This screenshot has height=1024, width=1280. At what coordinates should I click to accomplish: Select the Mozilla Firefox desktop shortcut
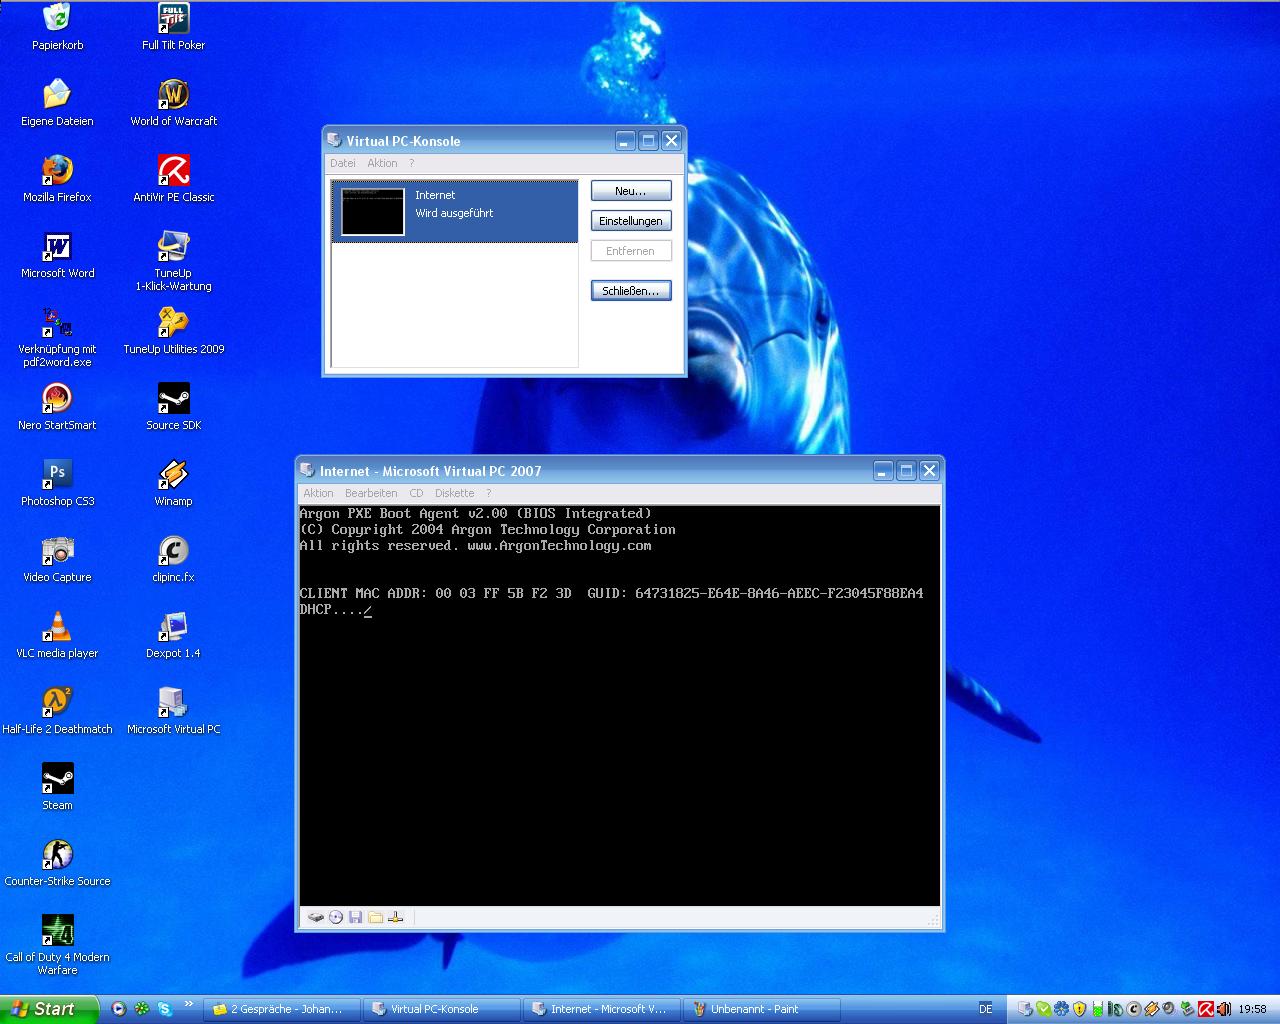click(57, 179)
